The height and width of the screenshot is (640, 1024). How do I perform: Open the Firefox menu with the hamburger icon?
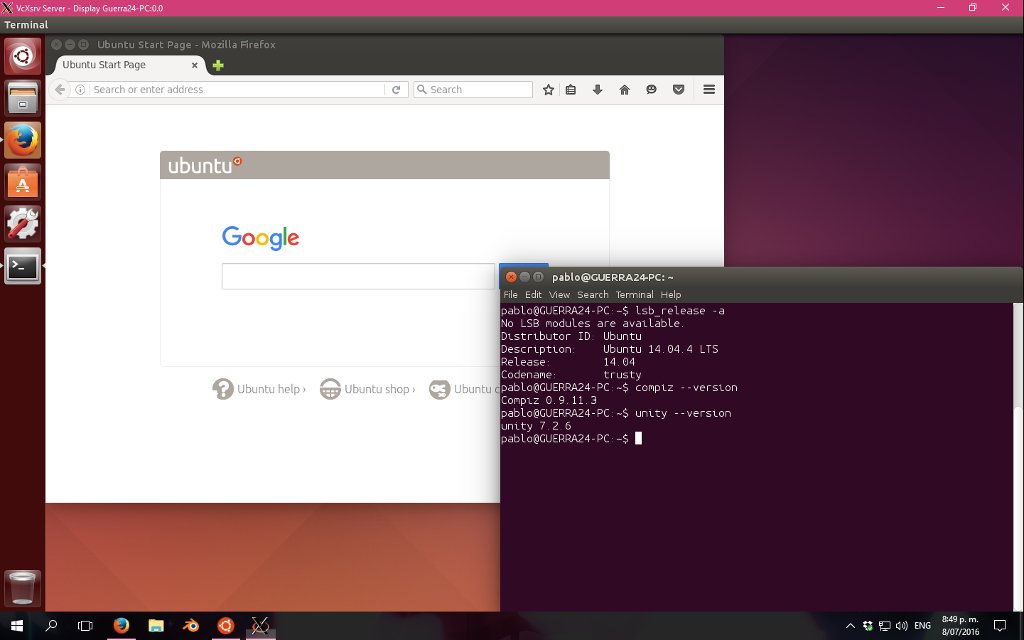[708, 89]
